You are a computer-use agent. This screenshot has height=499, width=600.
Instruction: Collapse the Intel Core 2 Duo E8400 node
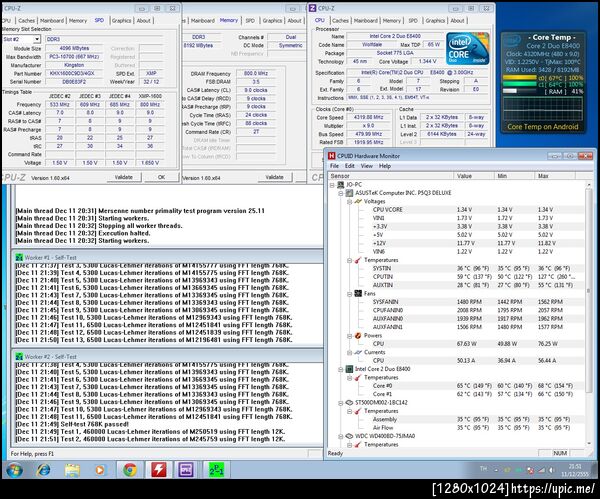click(x=341, y=369)
